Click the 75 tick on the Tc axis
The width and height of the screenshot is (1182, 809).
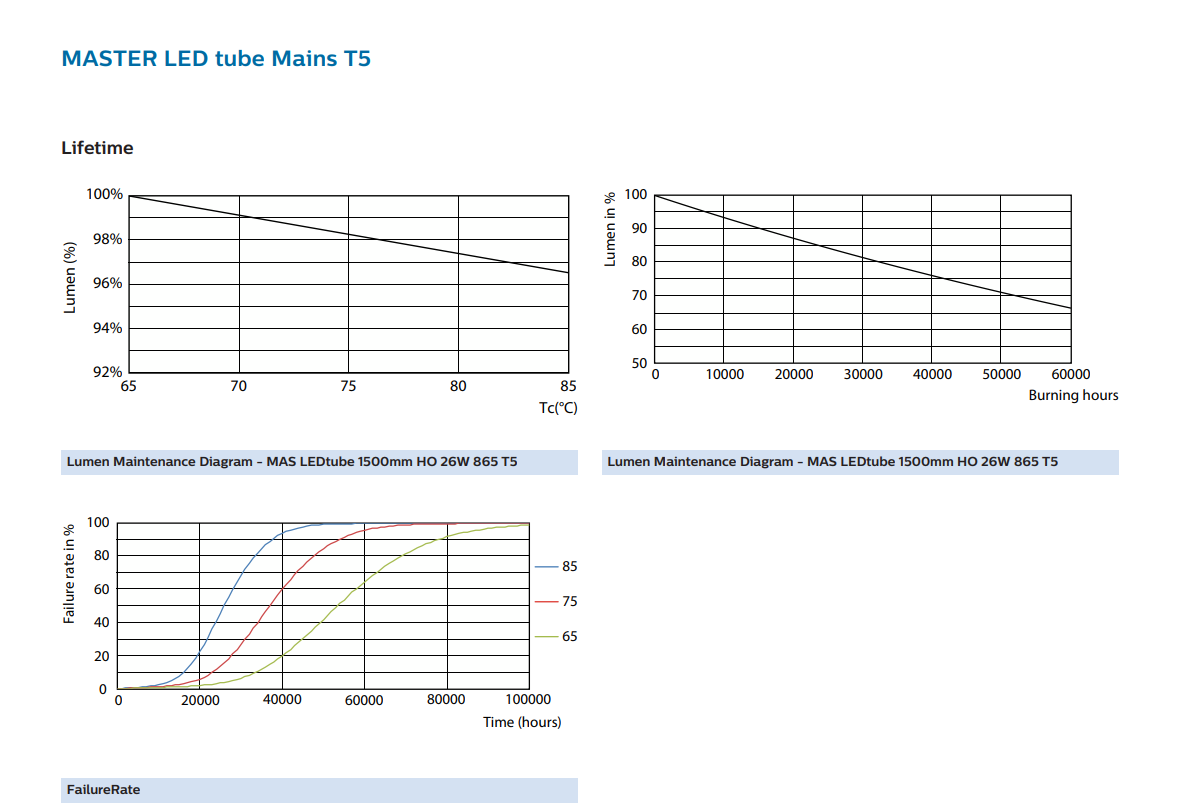(348, 386)
